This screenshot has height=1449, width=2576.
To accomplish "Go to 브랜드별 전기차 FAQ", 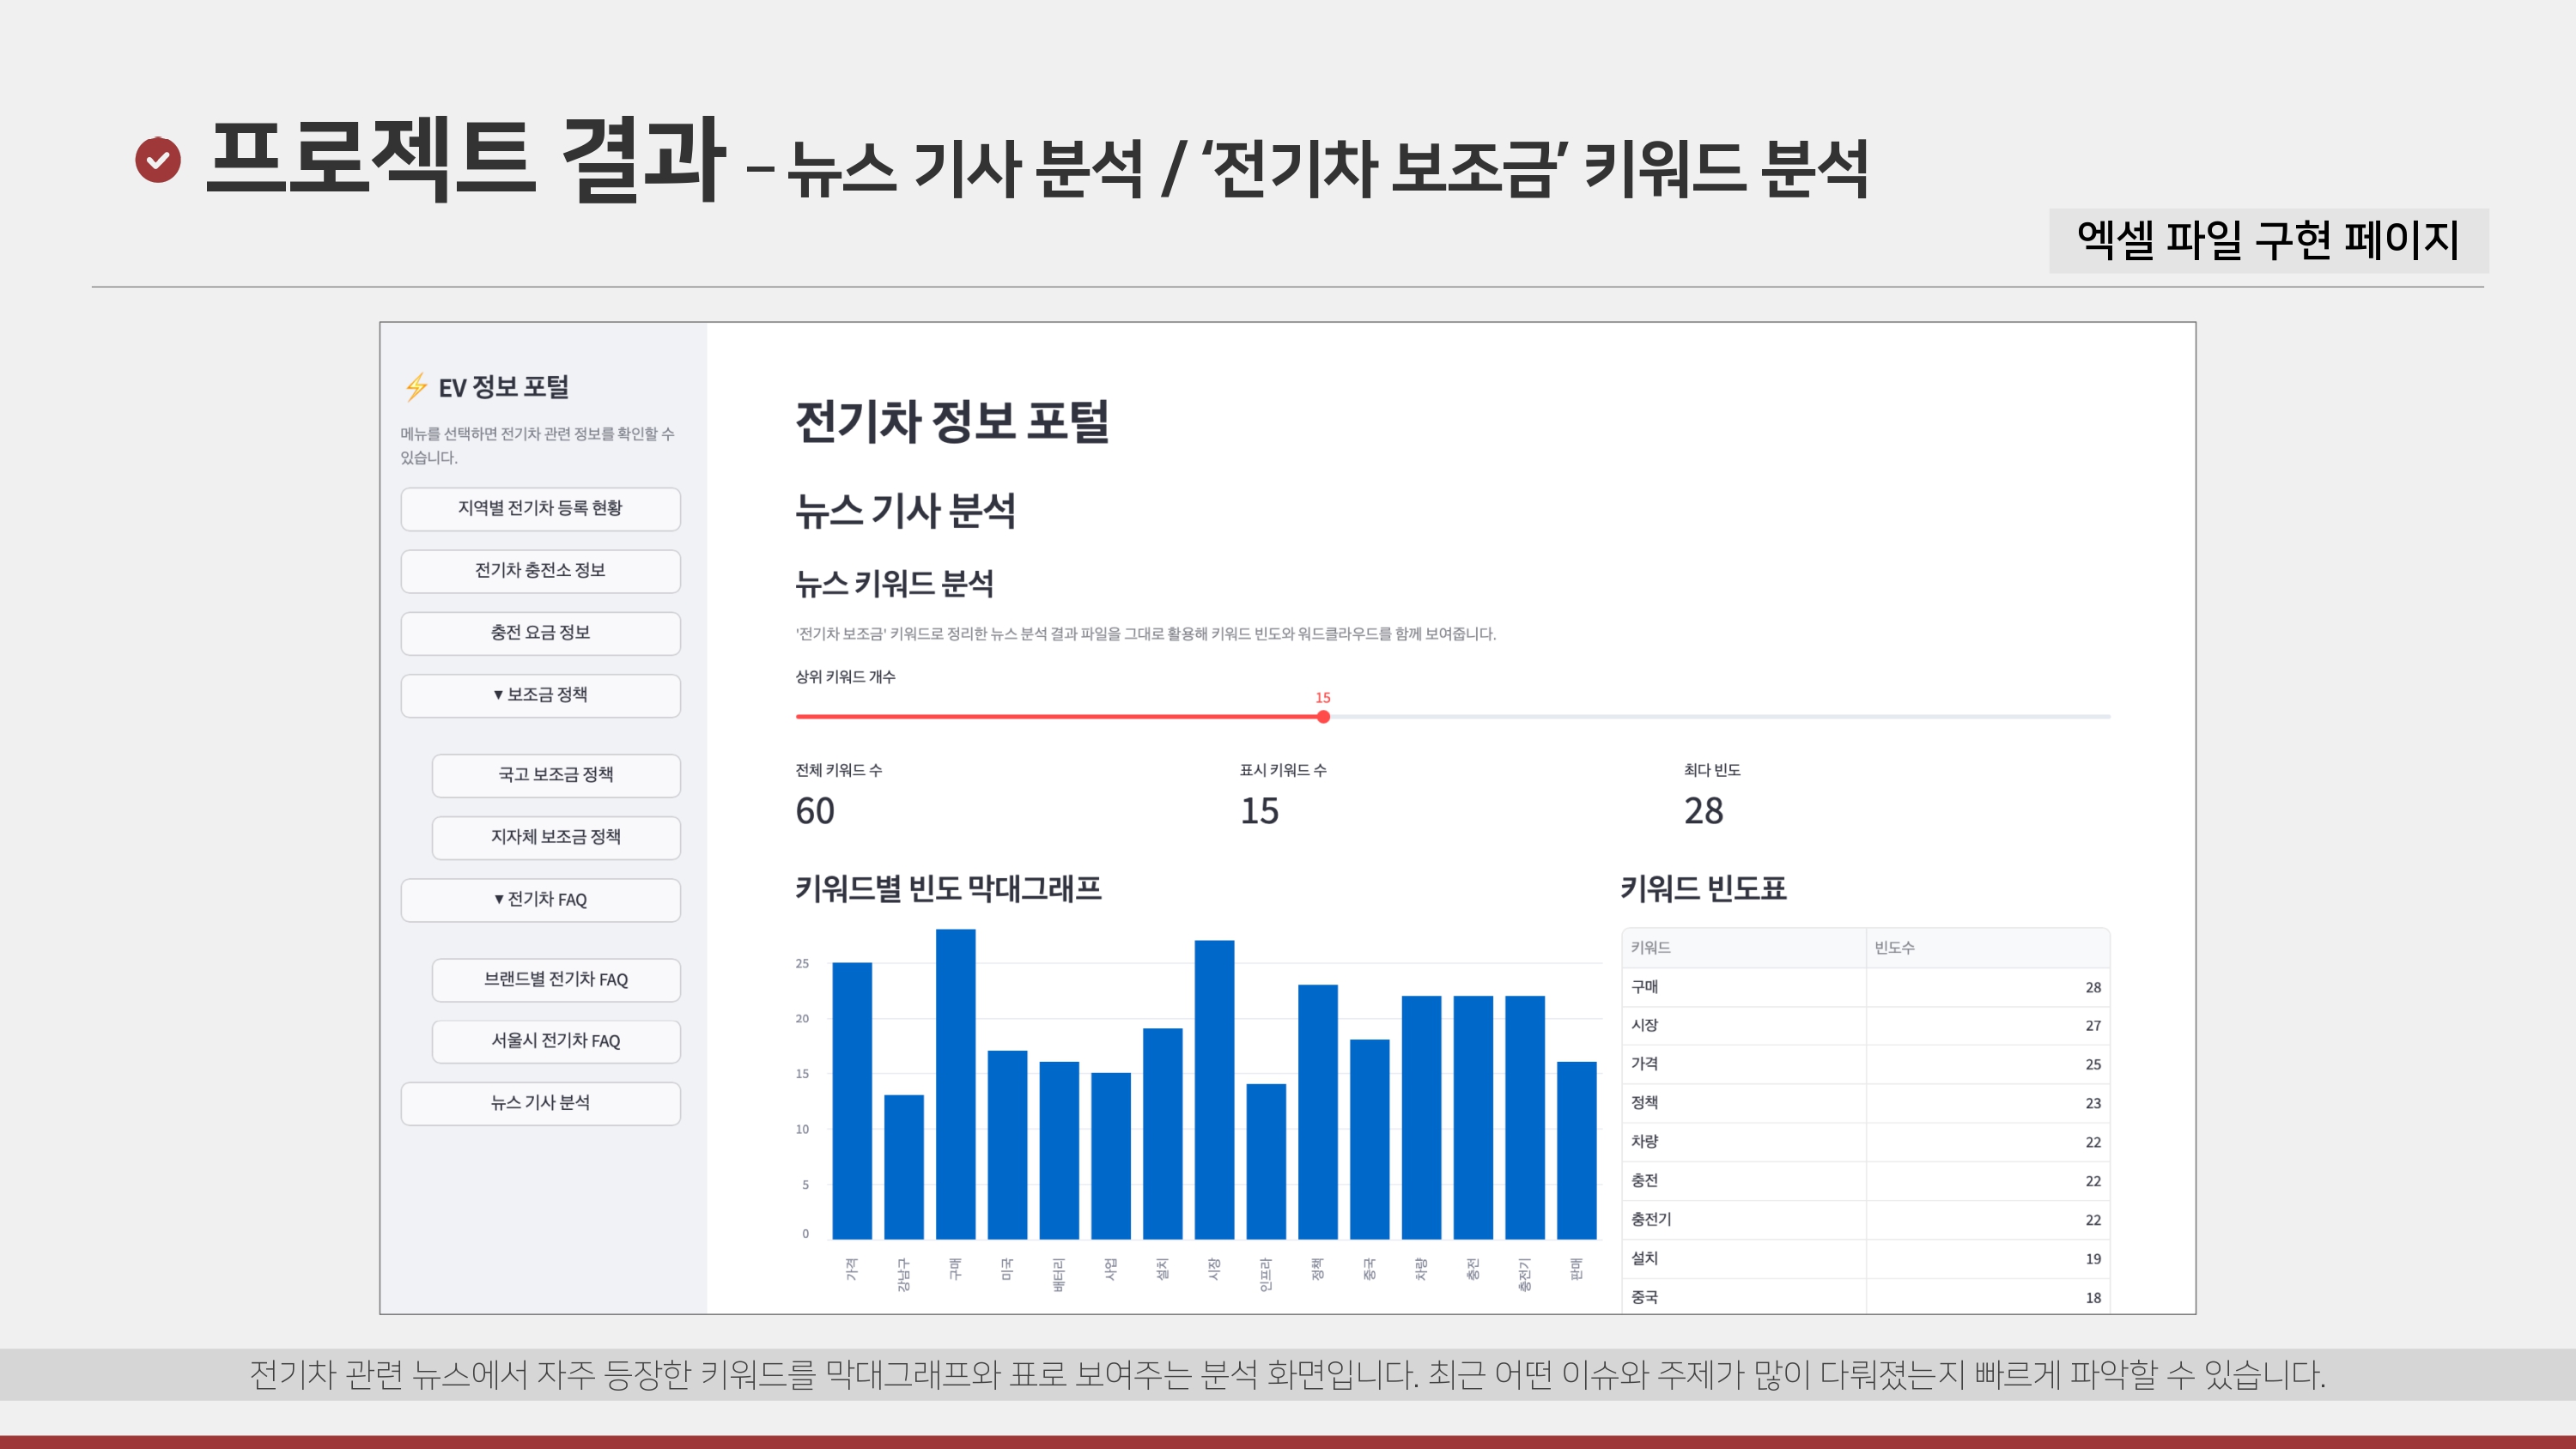I will (556, 979).
